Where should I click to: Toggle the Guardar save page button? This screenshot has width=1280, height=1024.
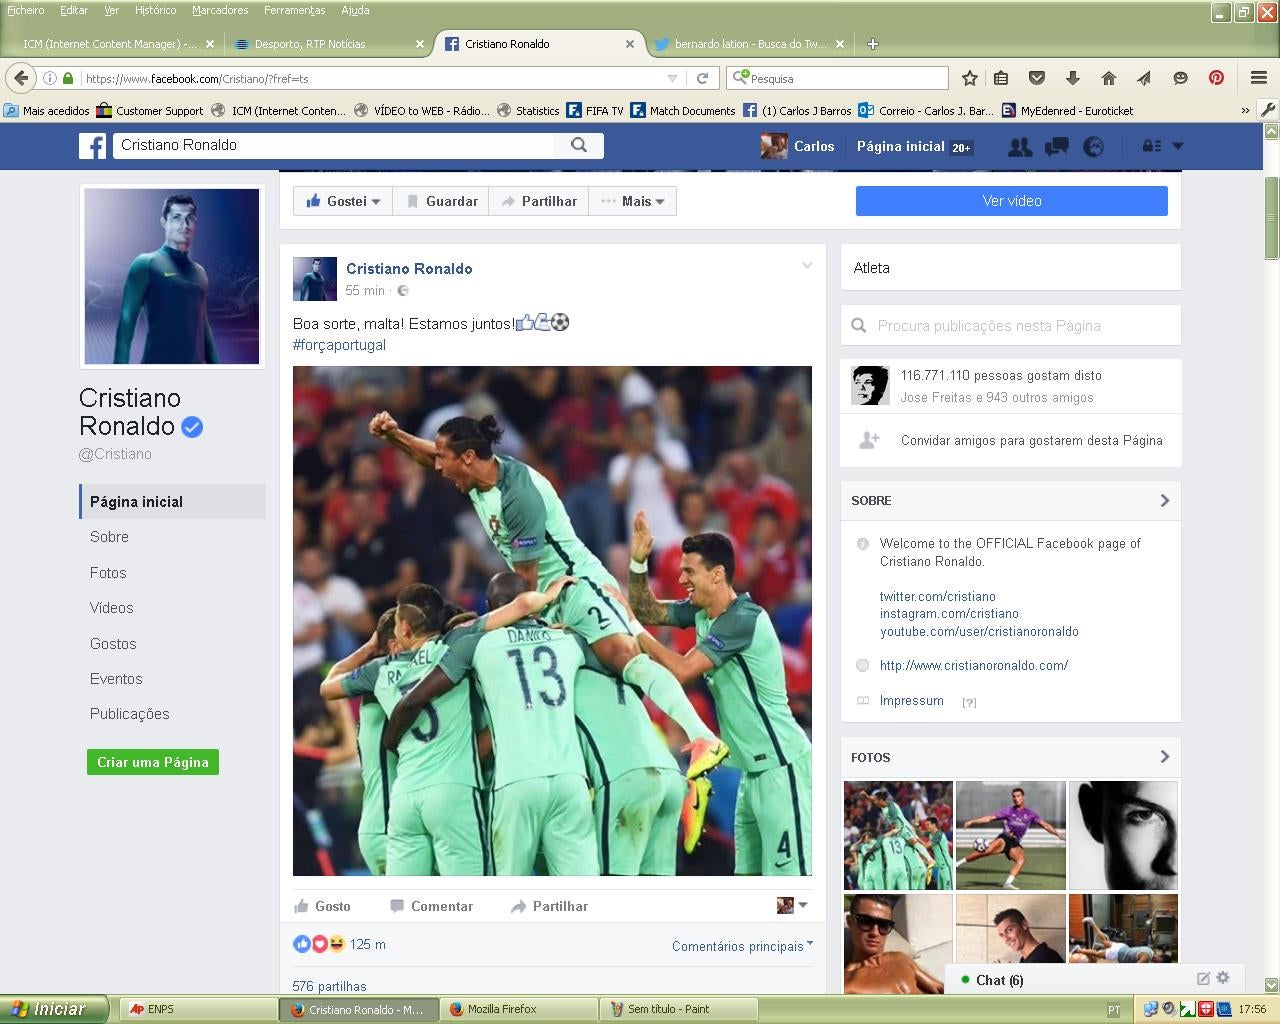[x=441, y=201]
